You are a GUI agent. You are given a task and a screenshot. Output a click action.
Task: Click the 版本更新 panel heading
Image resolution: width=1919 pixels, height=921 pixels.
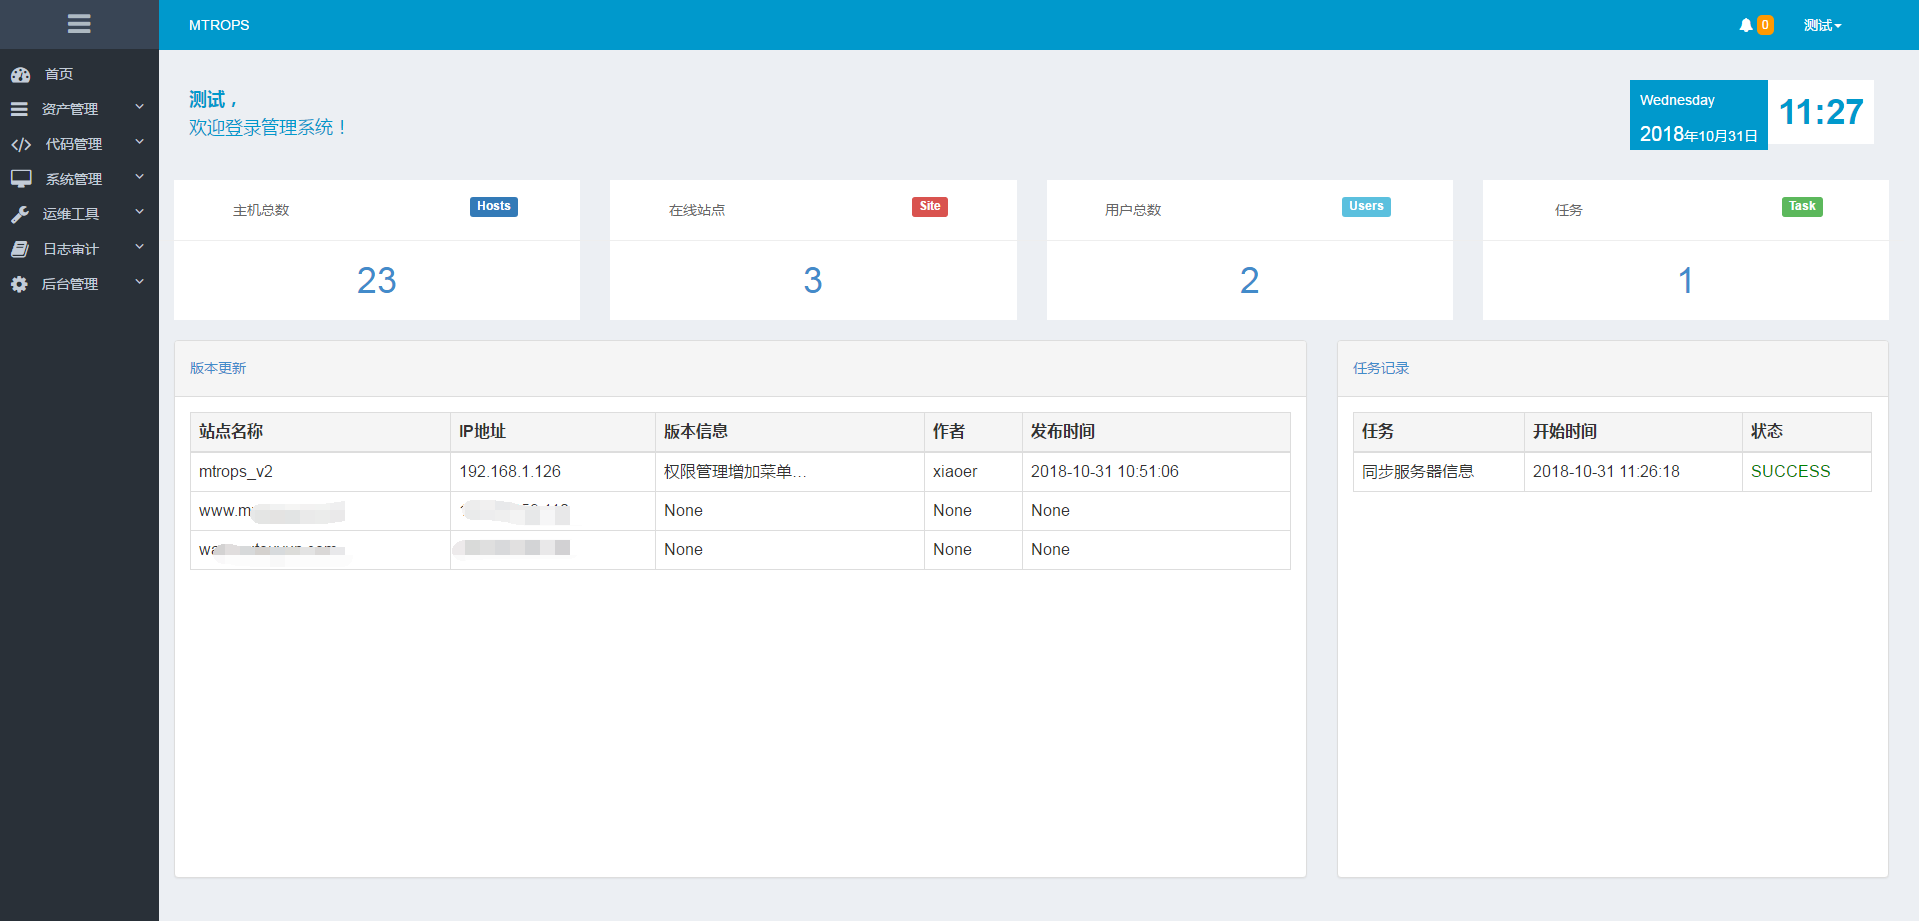218,368
